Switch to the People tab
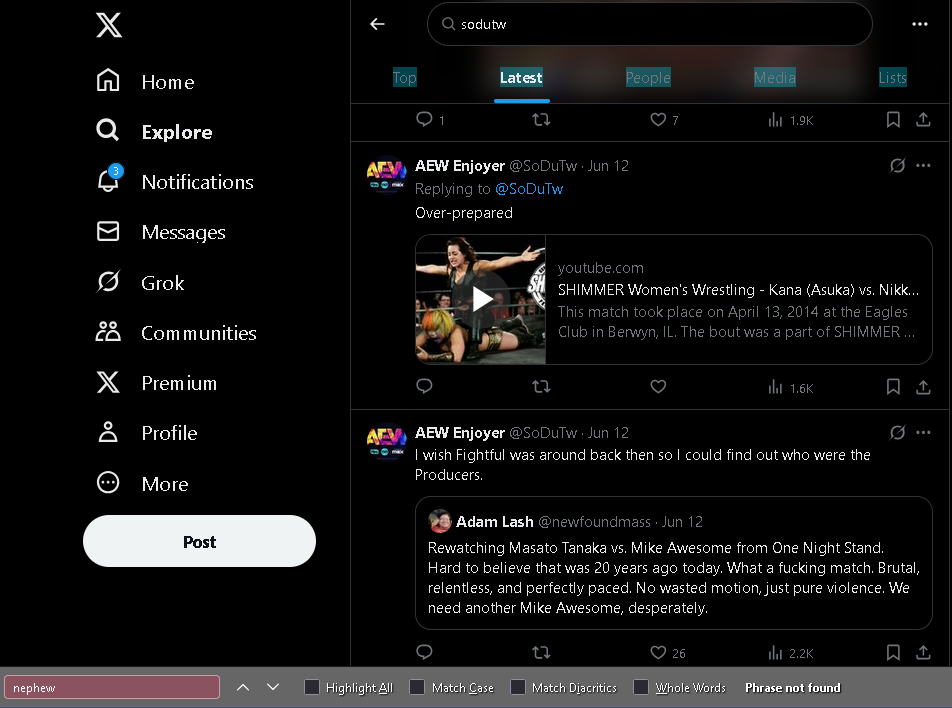Image resolution: width=952 pixels, height=708 pixels. tap(648, 78)
